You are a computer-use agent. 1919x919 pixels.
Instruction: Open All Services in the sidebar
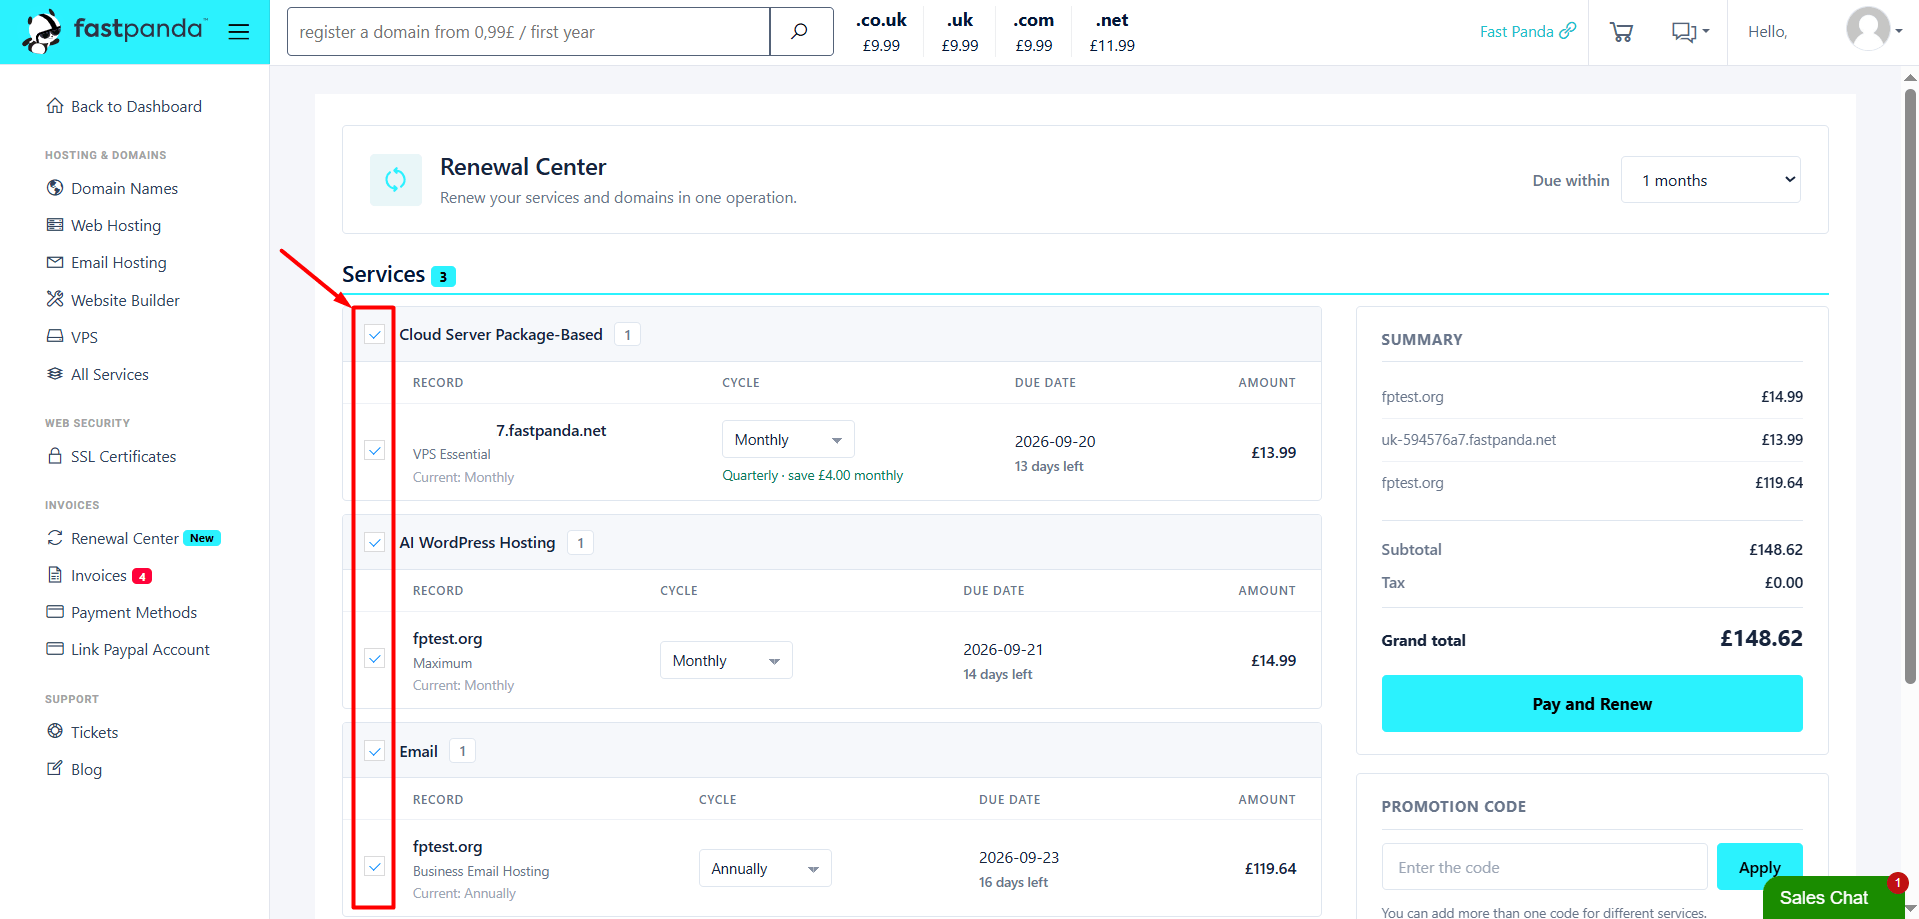[x=110, y=374]
